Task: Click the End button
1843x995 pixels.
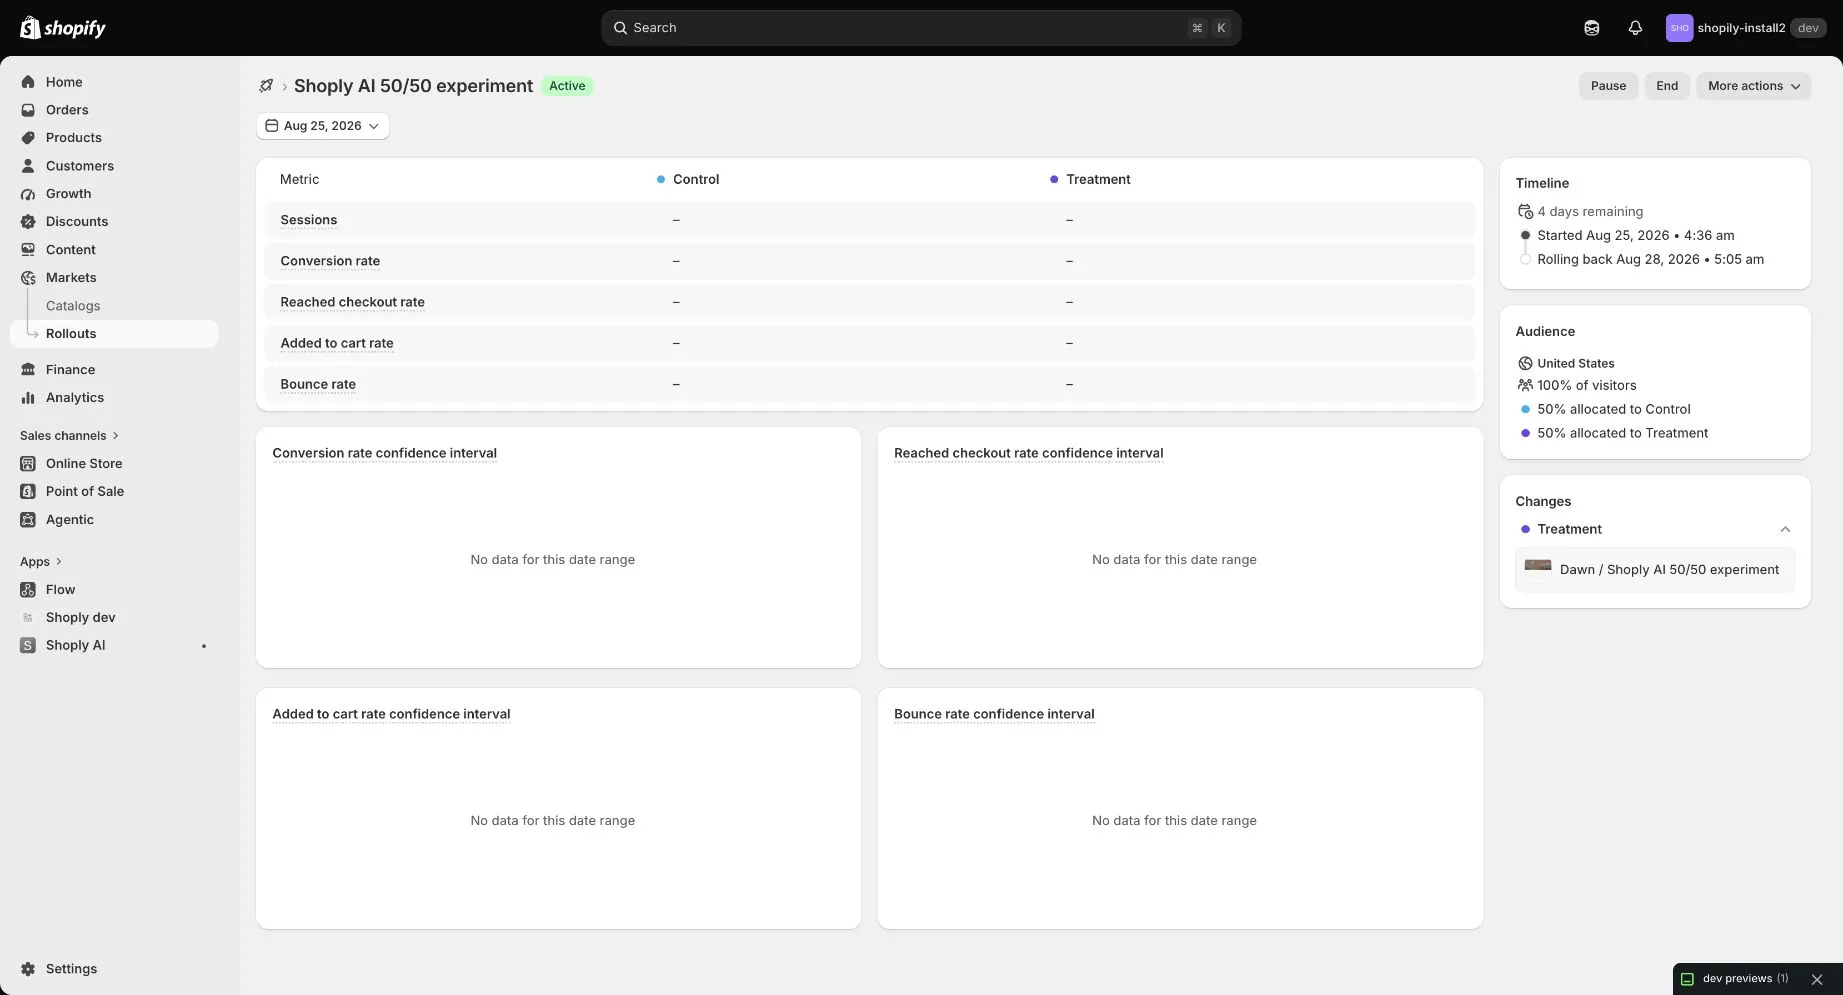Action: click(1667, 86)
